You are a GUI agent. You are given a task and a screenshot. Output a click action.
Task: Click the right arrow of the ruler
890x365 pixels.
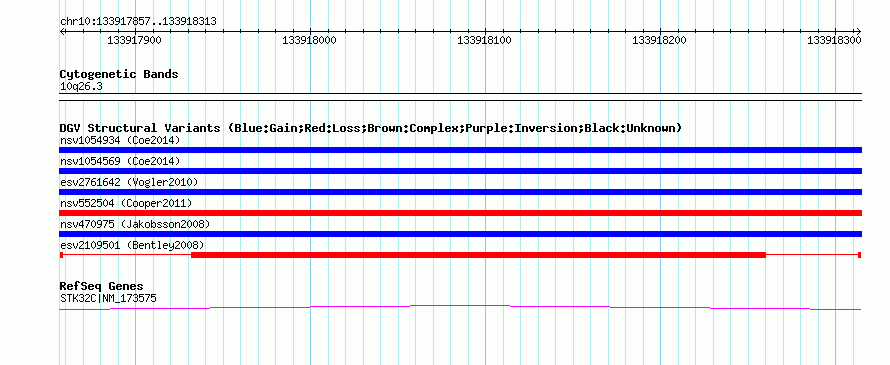[858, 32]
